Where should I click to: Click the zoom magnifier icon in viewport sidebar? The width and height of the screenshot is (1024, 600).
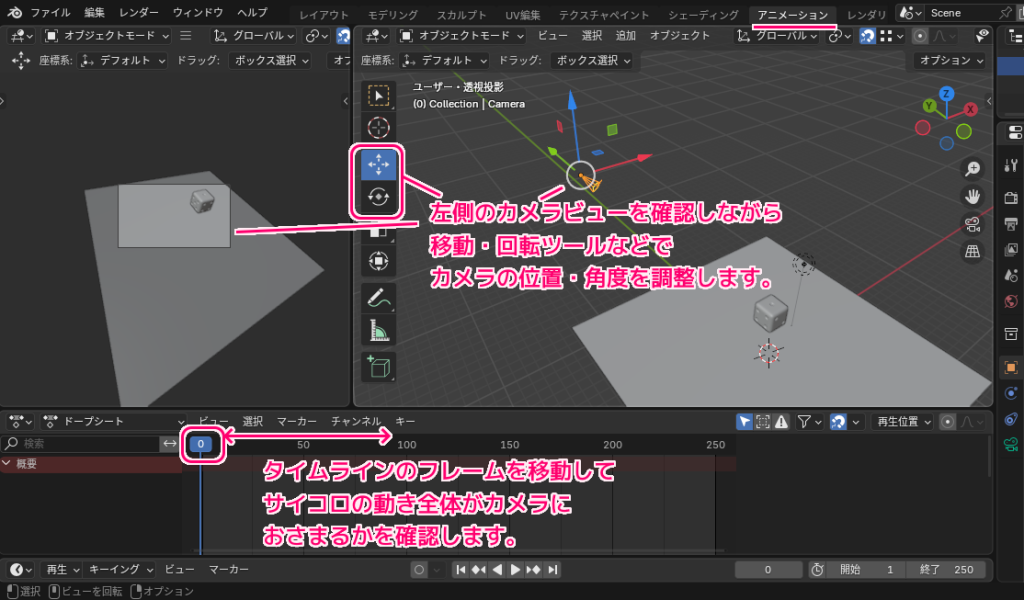tap(972, 167)
